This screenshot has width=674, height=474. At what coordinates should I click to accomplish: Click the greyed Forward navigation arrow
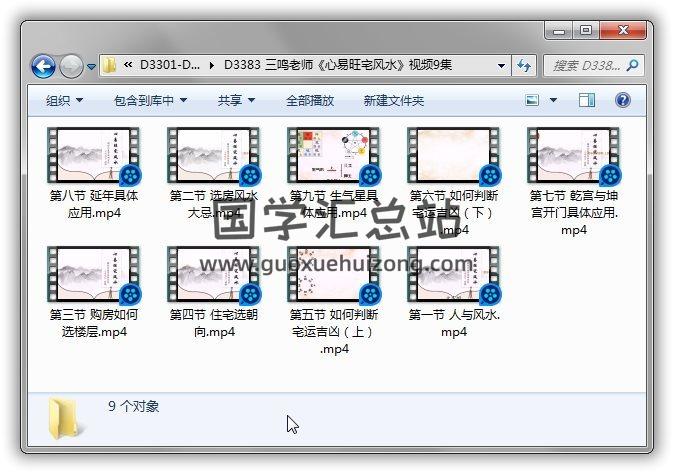pos(71,66)
